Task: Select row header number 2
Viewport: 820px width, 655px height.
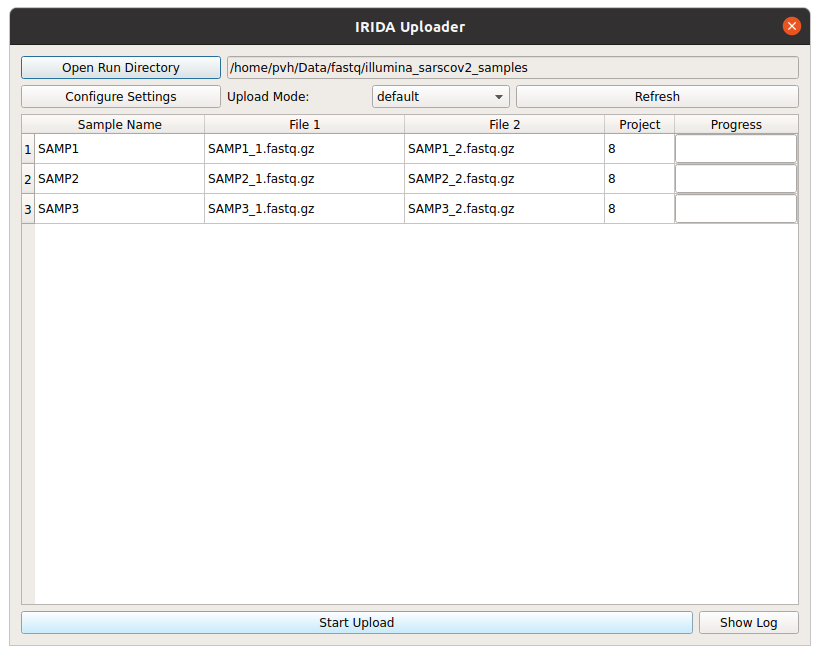Action: 28,179
